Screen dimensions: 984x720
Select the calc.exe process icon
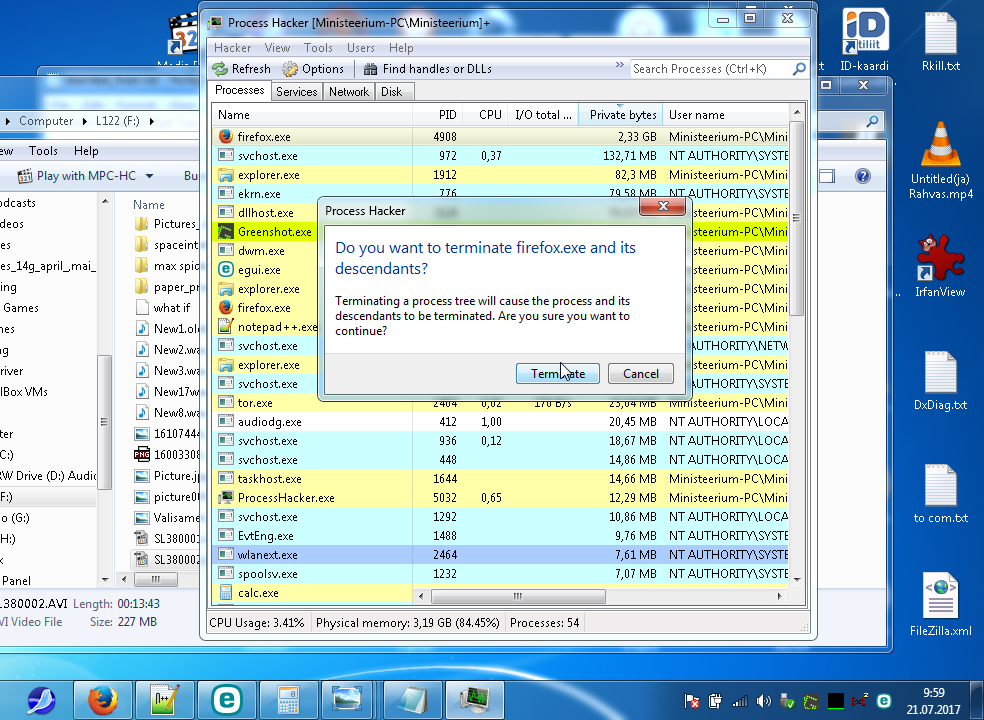[x=226, y=593]
